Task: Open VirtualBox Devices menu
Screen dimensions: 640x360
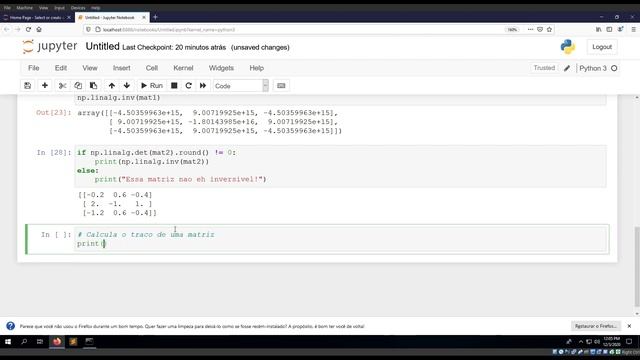Action: (x=78, y=8)
